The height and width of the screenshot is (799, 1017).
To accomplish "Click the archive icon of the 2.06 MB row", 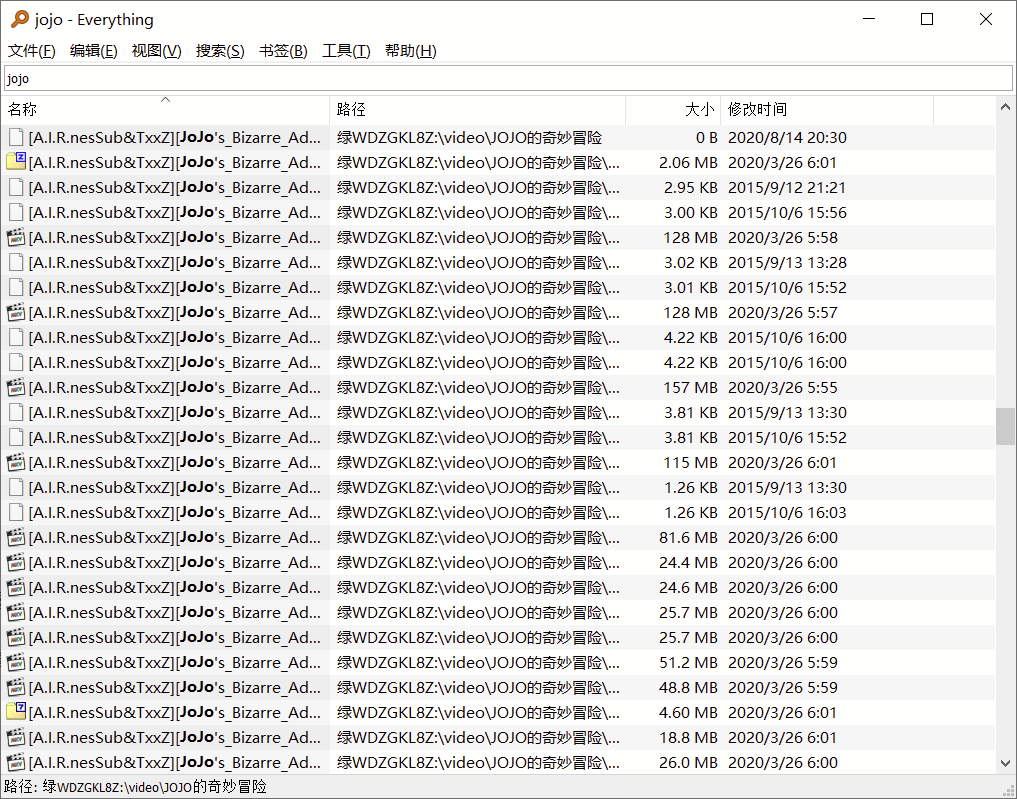I will (x=16, y=162).
